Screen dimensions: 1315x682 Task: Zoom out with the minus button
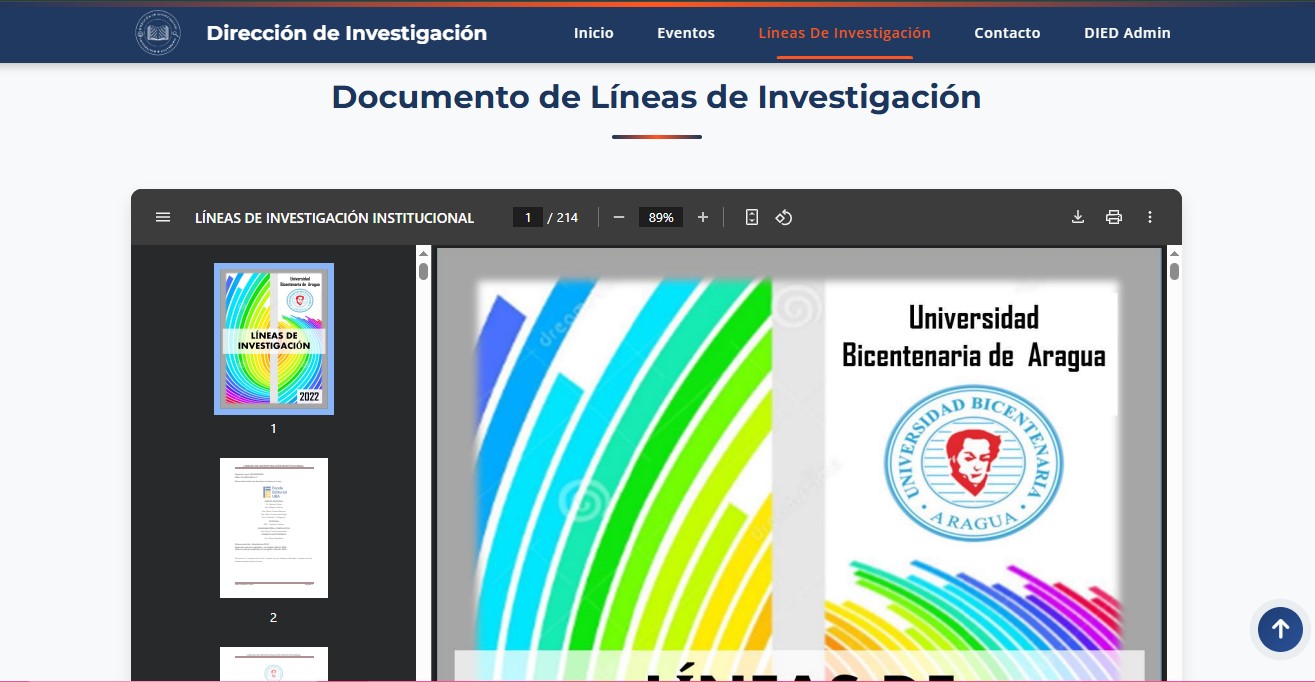click(x=619, y=217)
